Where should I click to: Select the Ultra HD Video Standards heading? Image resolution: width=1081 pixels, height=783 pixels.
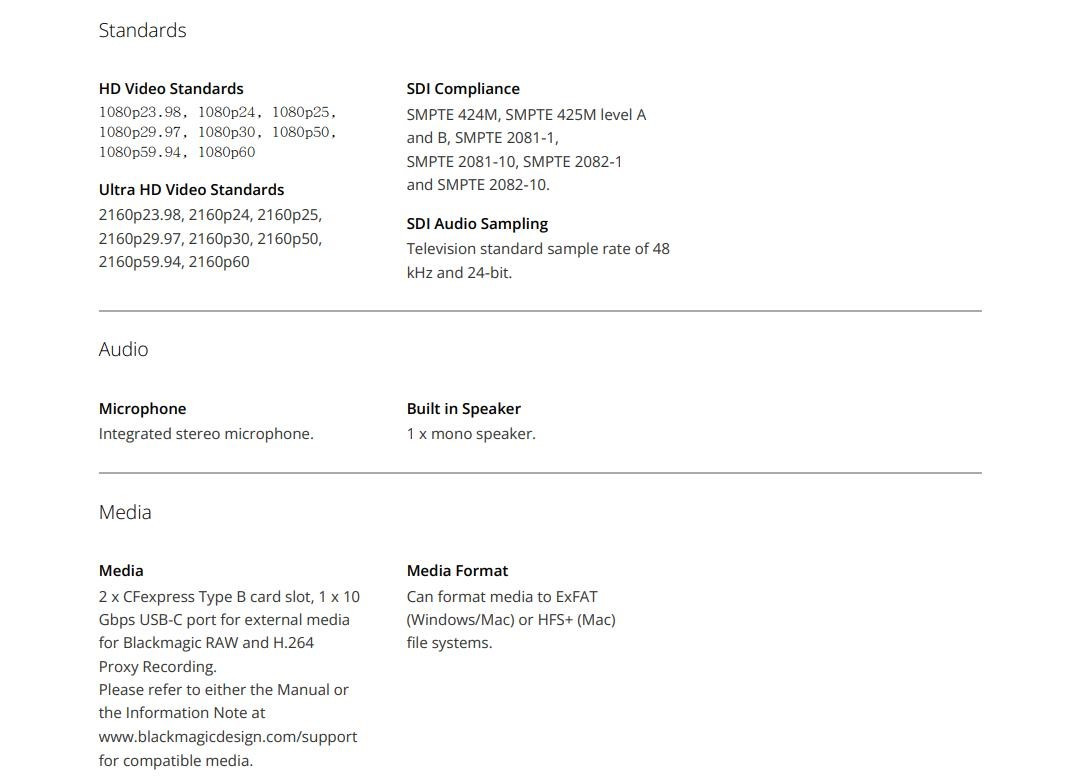tap(191, 190)
